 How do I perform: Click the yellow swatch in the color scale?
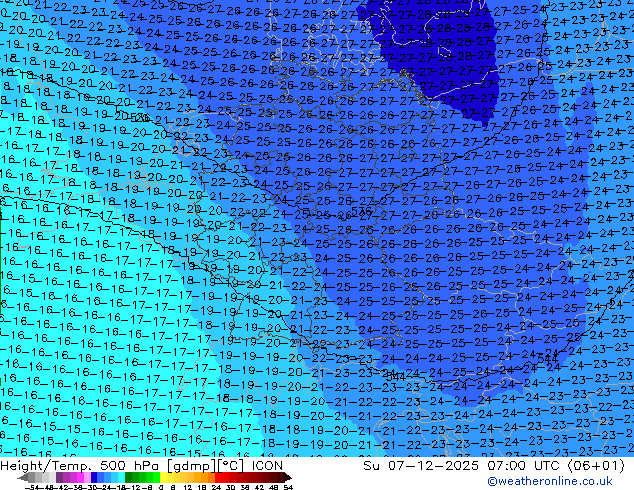[164, 478]
